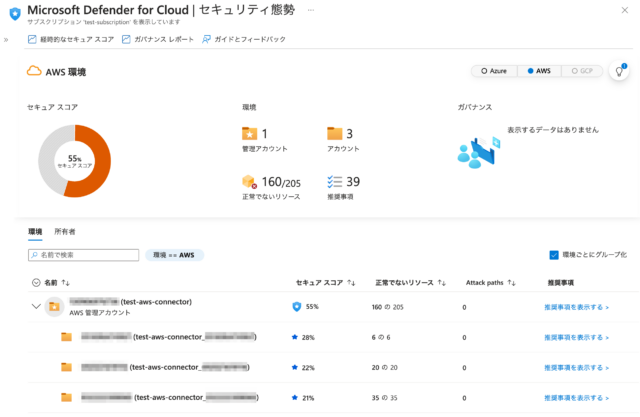Select the GCP environment option
Screen dimensions: 640x417
pos(582,71)
